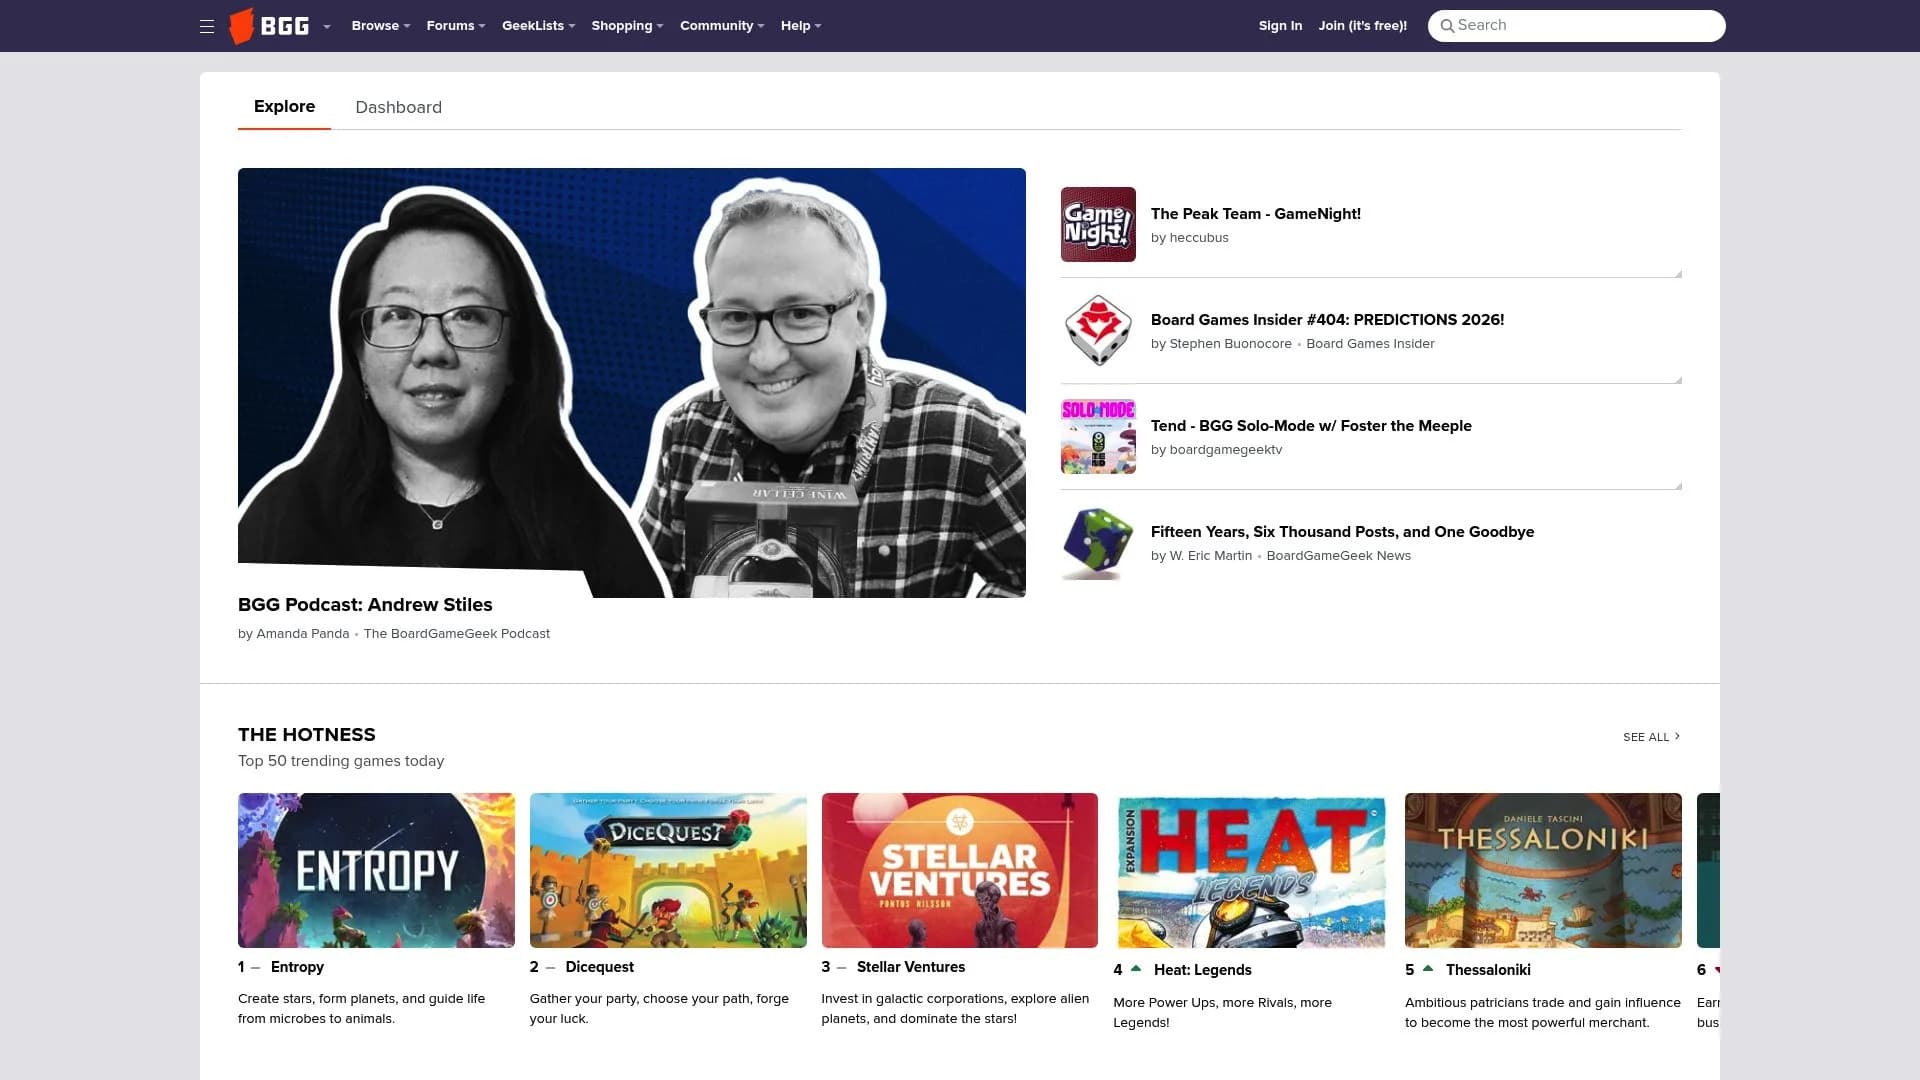Open Stephen Buonocore author link
The image size is (1920, 1080).
coord(1231,344)
